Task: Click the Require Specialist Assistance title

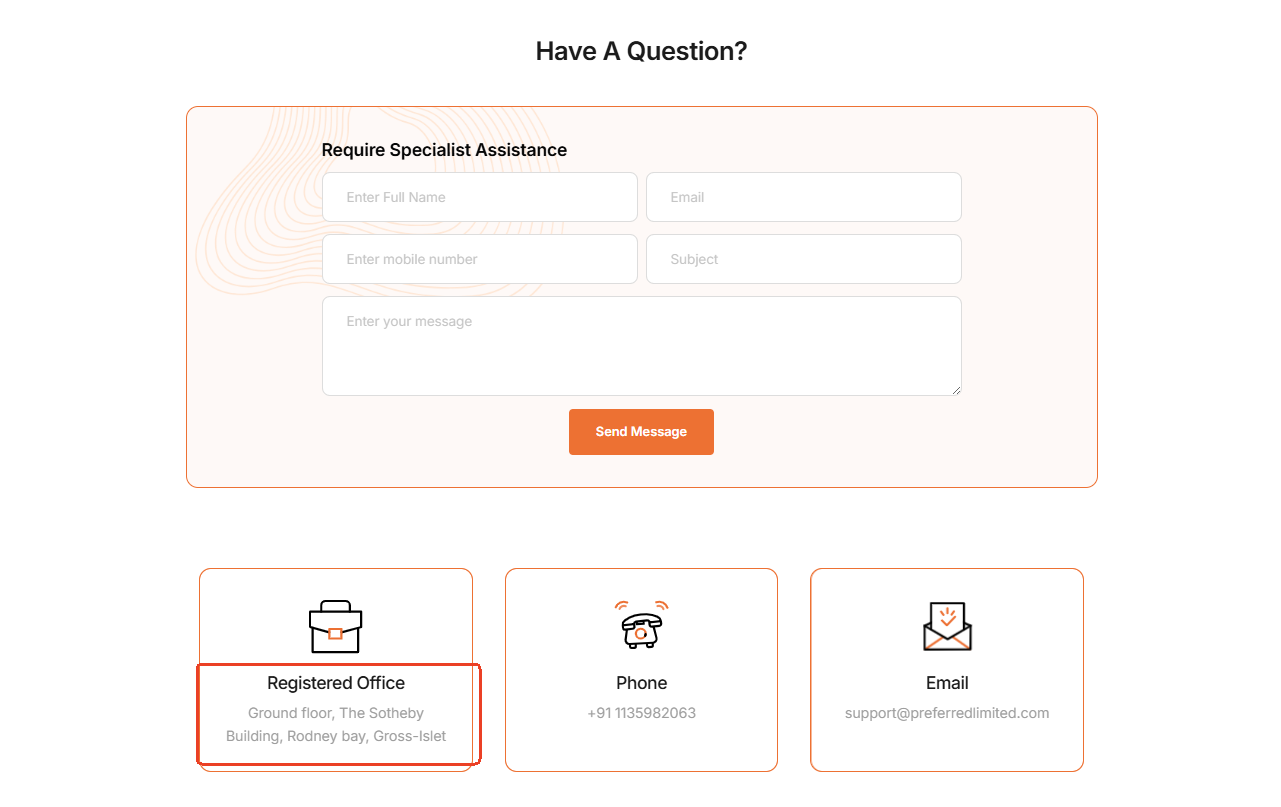Action: tap(444, 150)
